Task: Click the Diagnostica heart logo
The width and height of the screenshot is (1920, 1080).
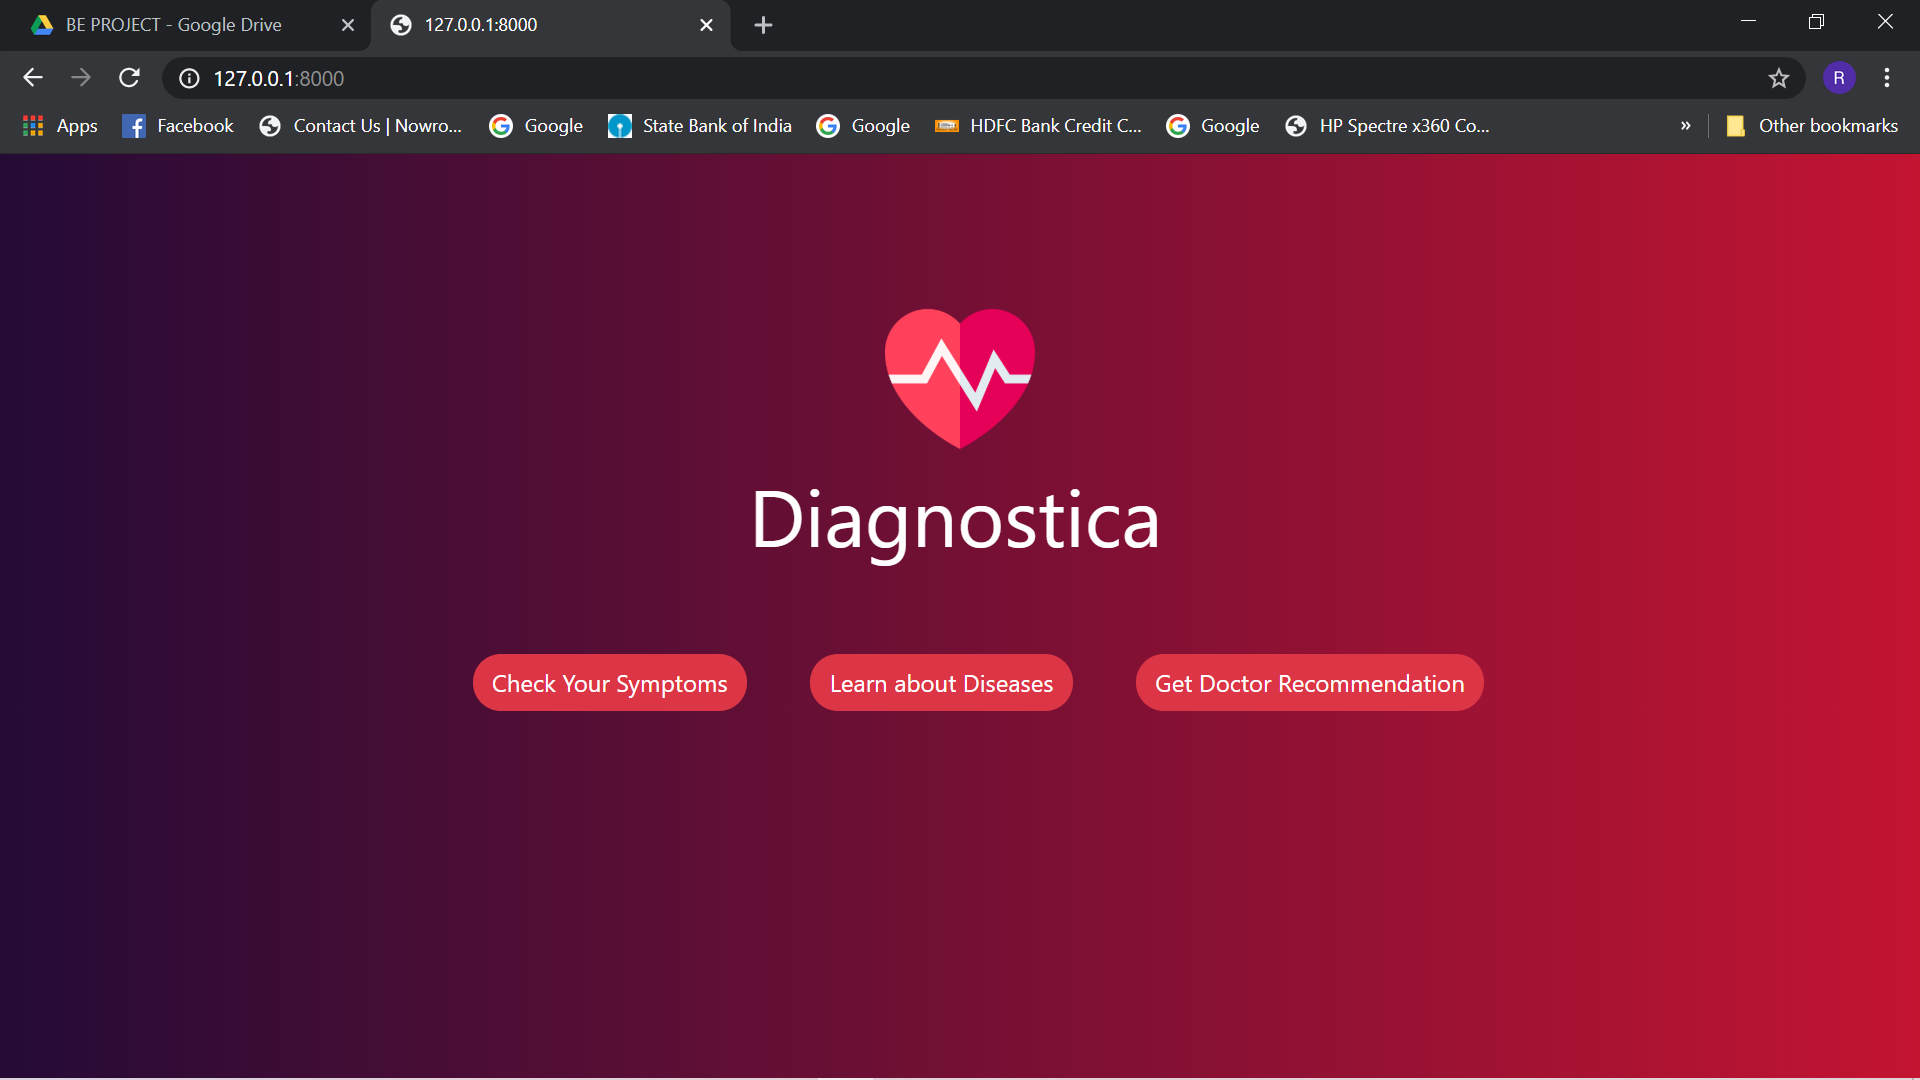Action: [x=960, y=378]
